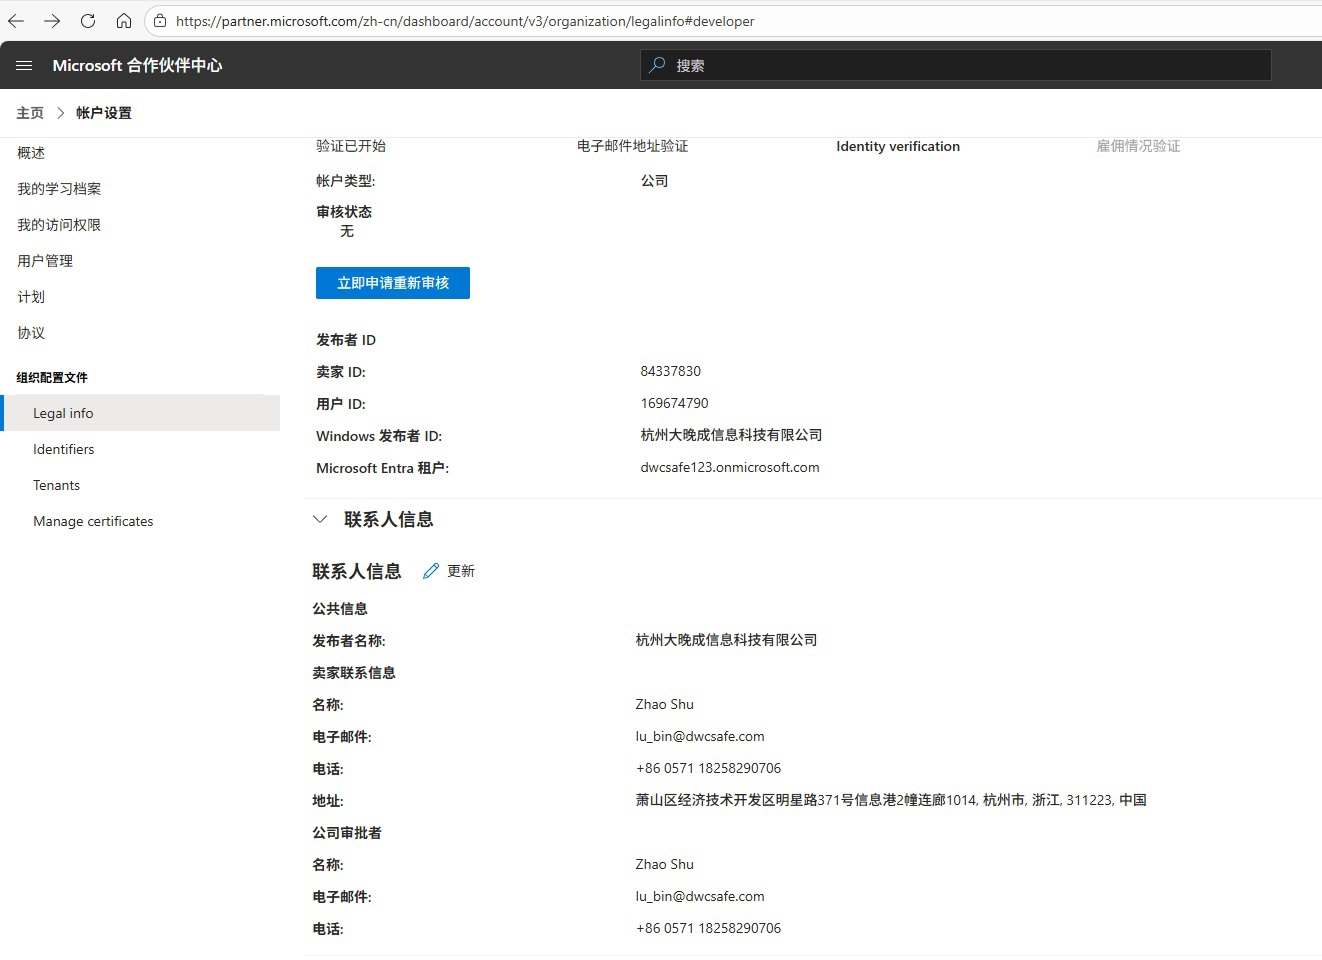Click the seller contact phone number
This screenshot has height=960, width=1322.
(708, 768)
